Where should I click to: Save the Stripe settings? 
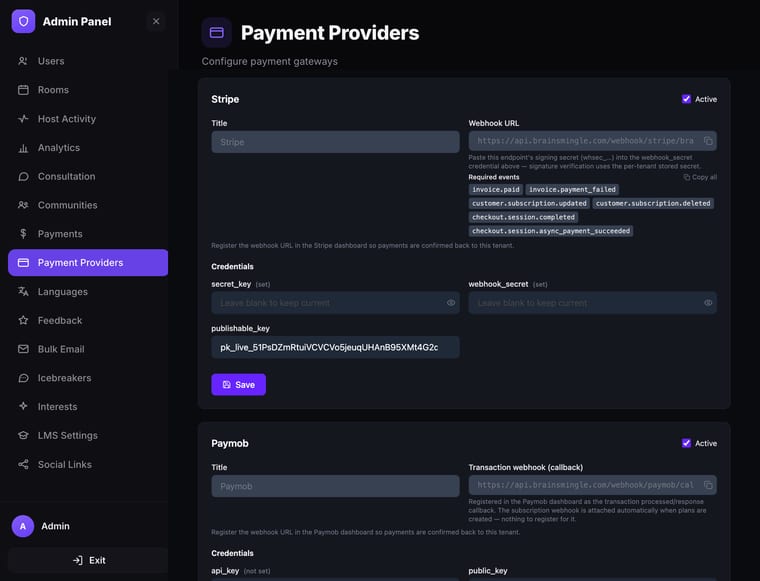[x=238, y=385]
